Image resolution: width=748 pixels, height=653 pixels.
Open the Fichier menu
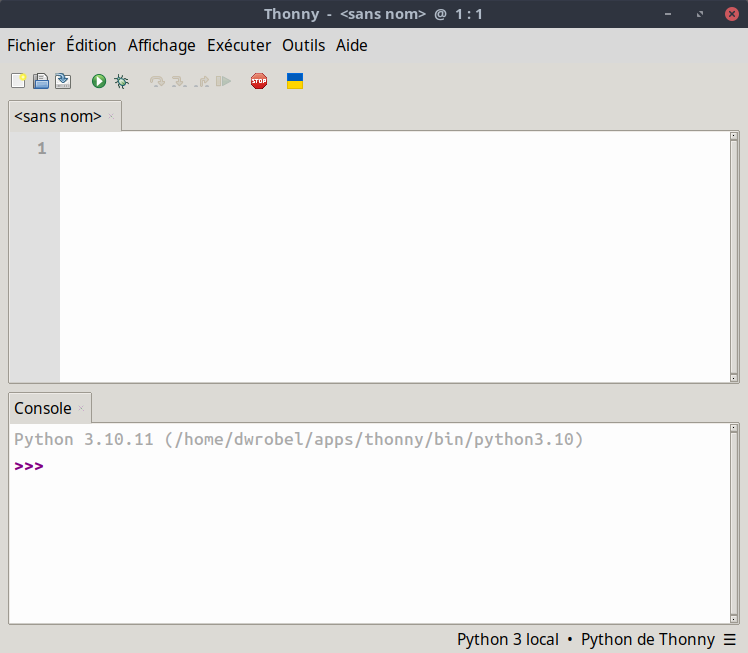(x=31, y=45)
